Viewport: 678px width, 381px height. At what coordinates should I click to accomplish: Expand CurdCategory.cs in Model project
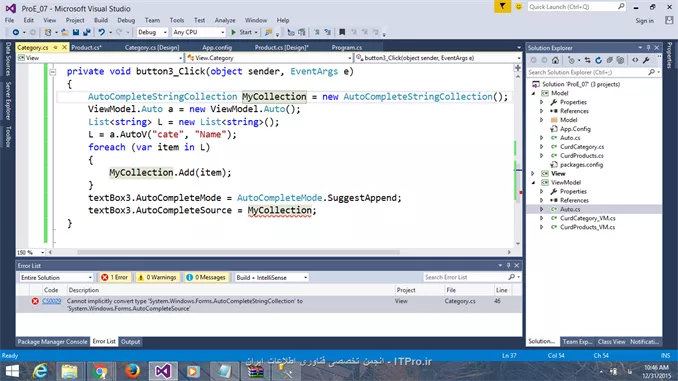(x=541, y=147)
